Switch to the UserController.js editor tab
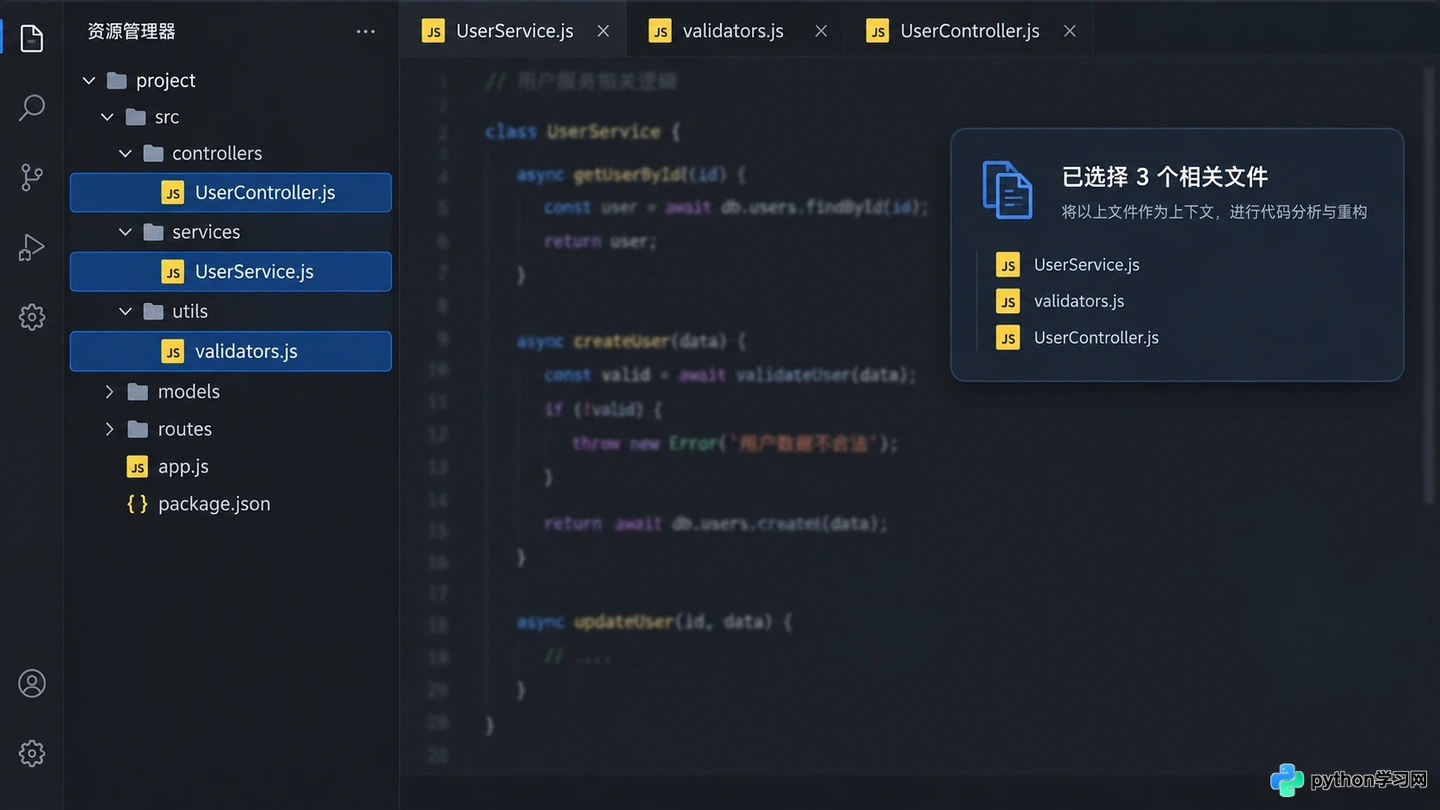 click(969, 31)
